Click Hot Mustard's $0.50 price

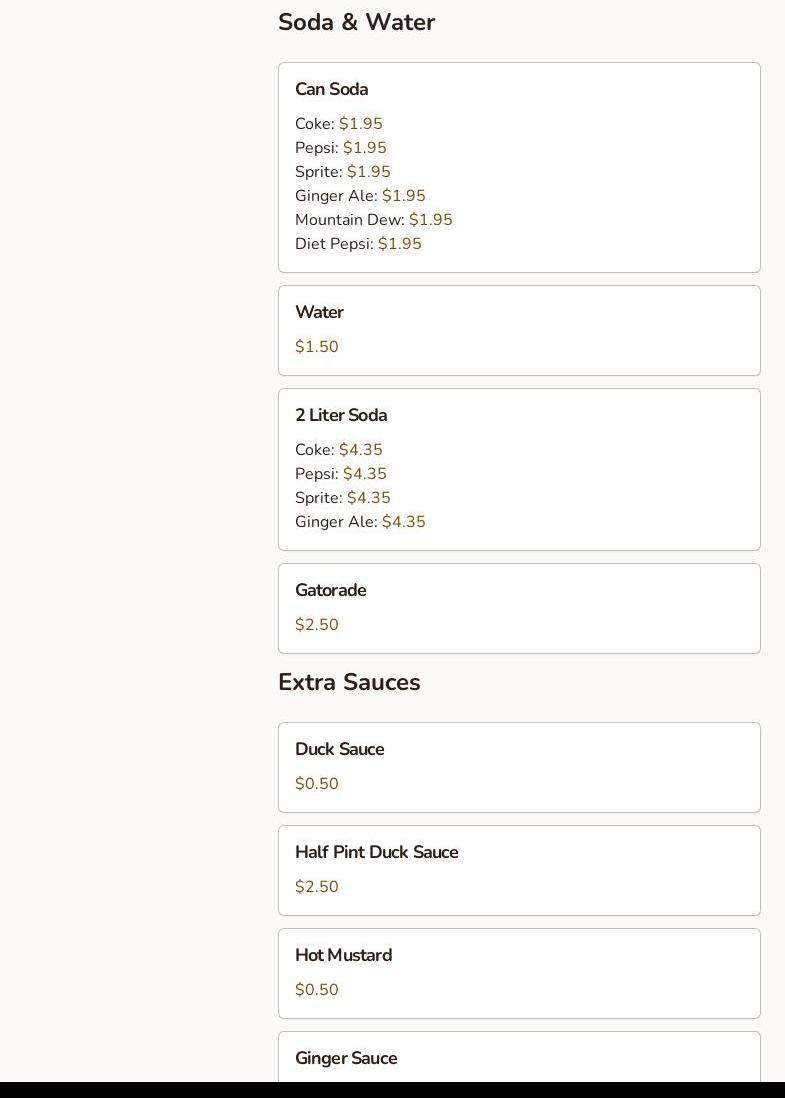pos(317,990)
